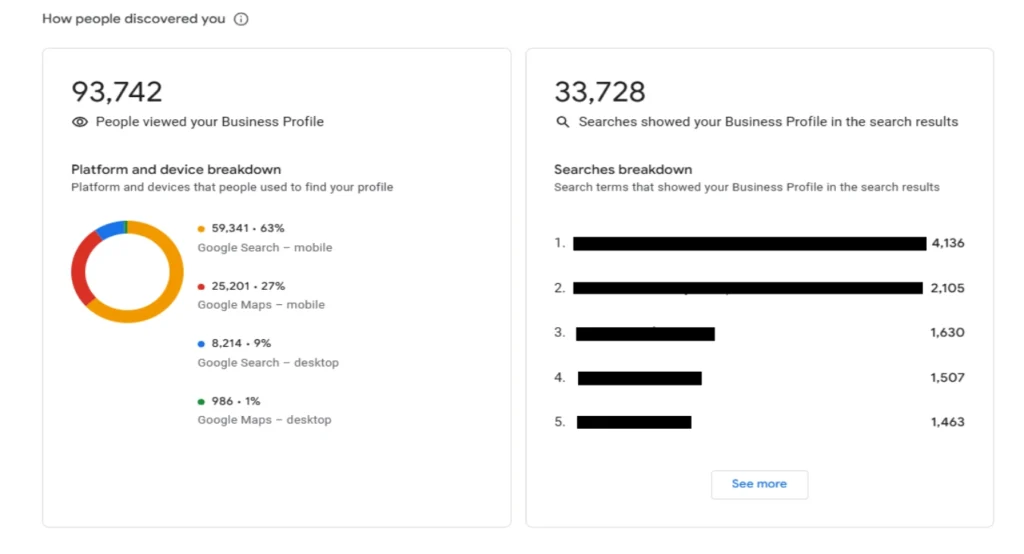Click the Google Maps – mobile label

coord(261,305)
